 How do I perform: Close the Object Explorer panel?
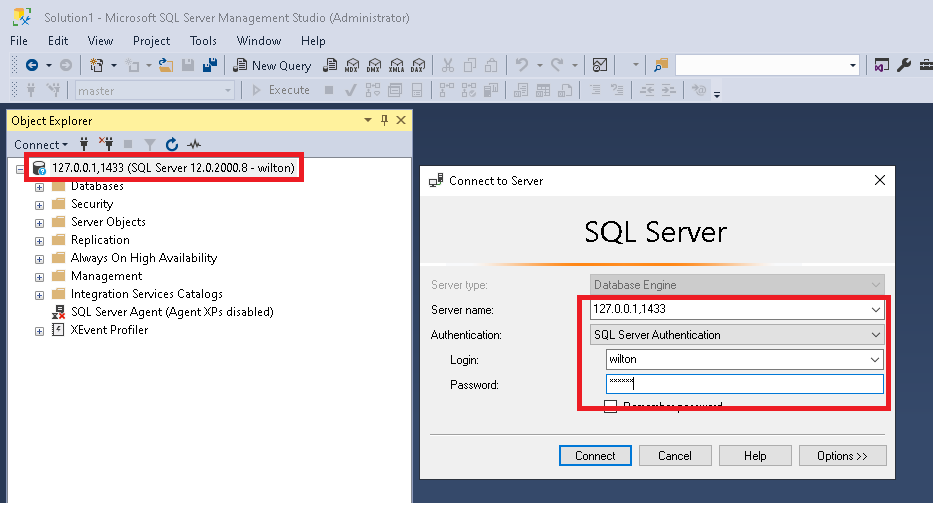point(401,120)
